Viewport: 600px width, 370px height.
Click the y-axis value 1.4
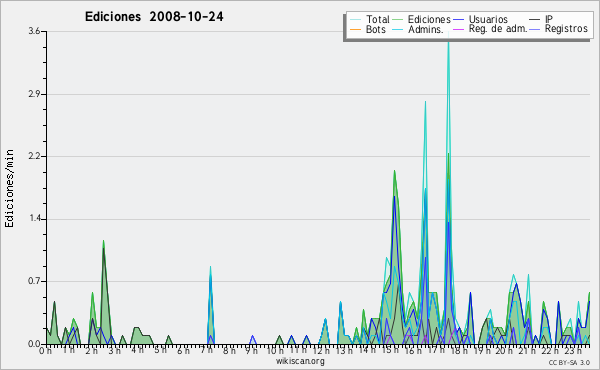[34, 219]
